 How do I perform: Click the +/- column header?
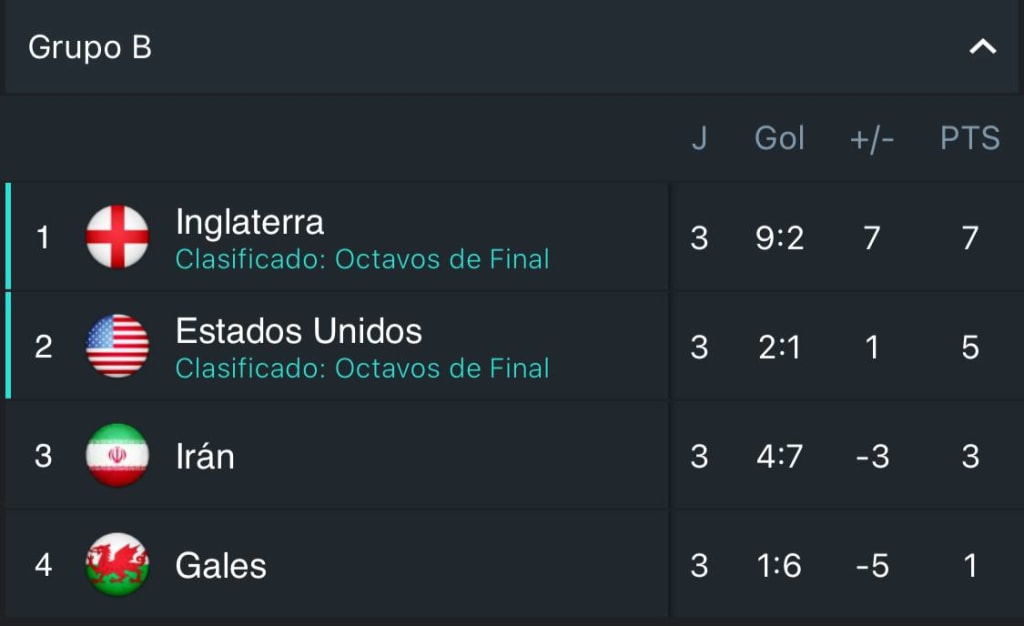[x=871, y=138]
